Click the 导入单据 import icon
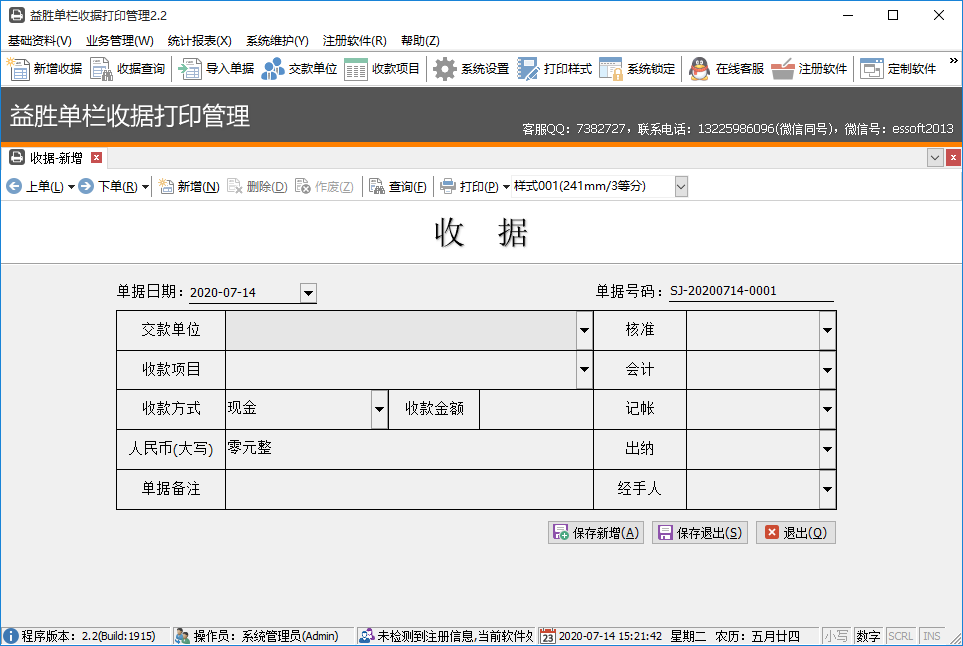Image resolution: width=963 pixels, height=646 pixels. point(216,69)
